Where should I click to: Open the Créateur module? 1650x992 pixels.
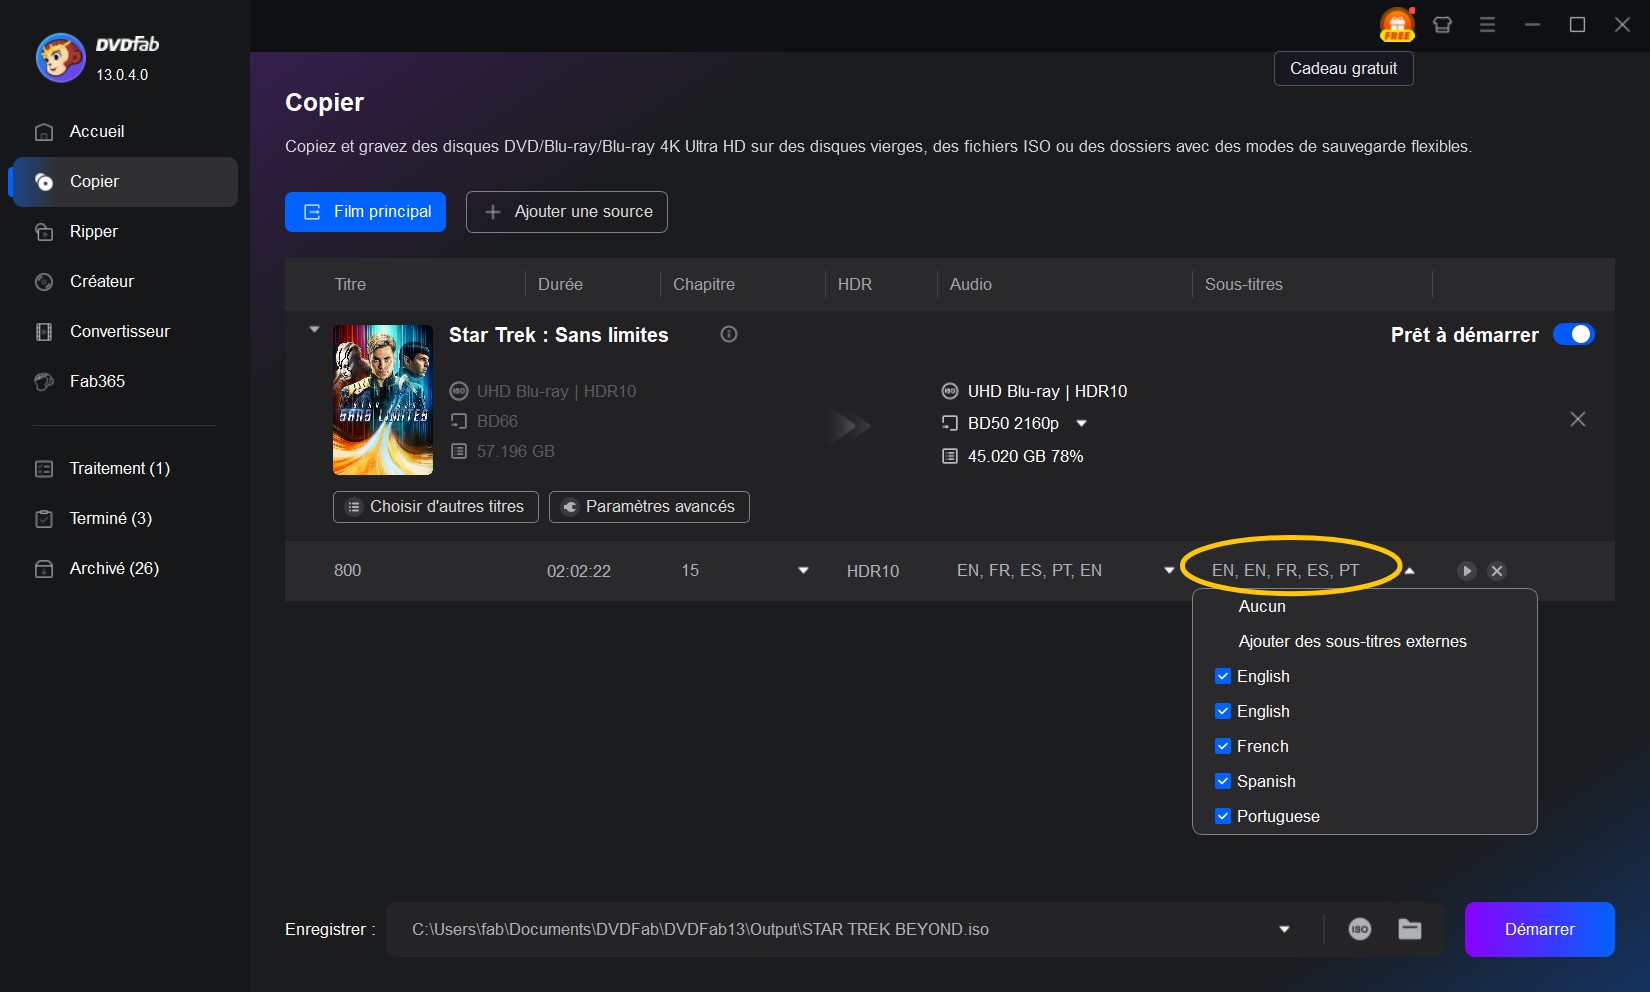point(101,281)
